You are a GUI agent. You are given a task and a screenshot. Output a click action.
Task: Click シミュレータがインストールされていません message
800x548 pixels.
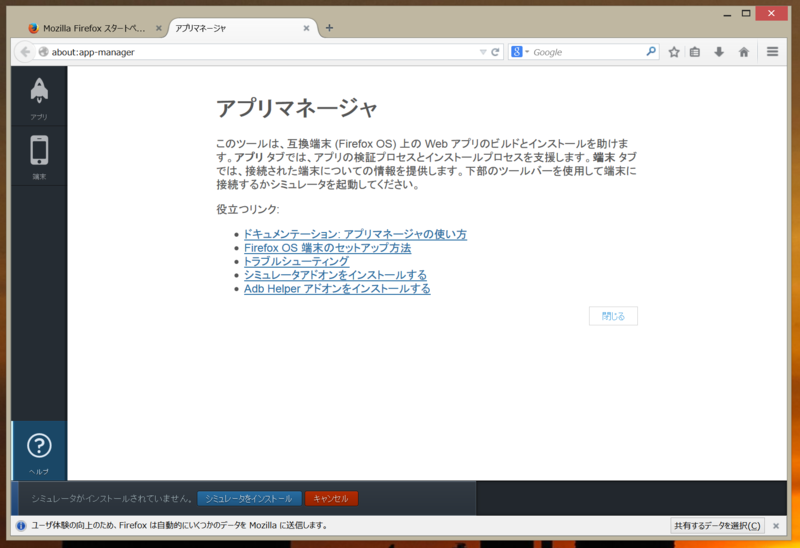click(112, 499)
